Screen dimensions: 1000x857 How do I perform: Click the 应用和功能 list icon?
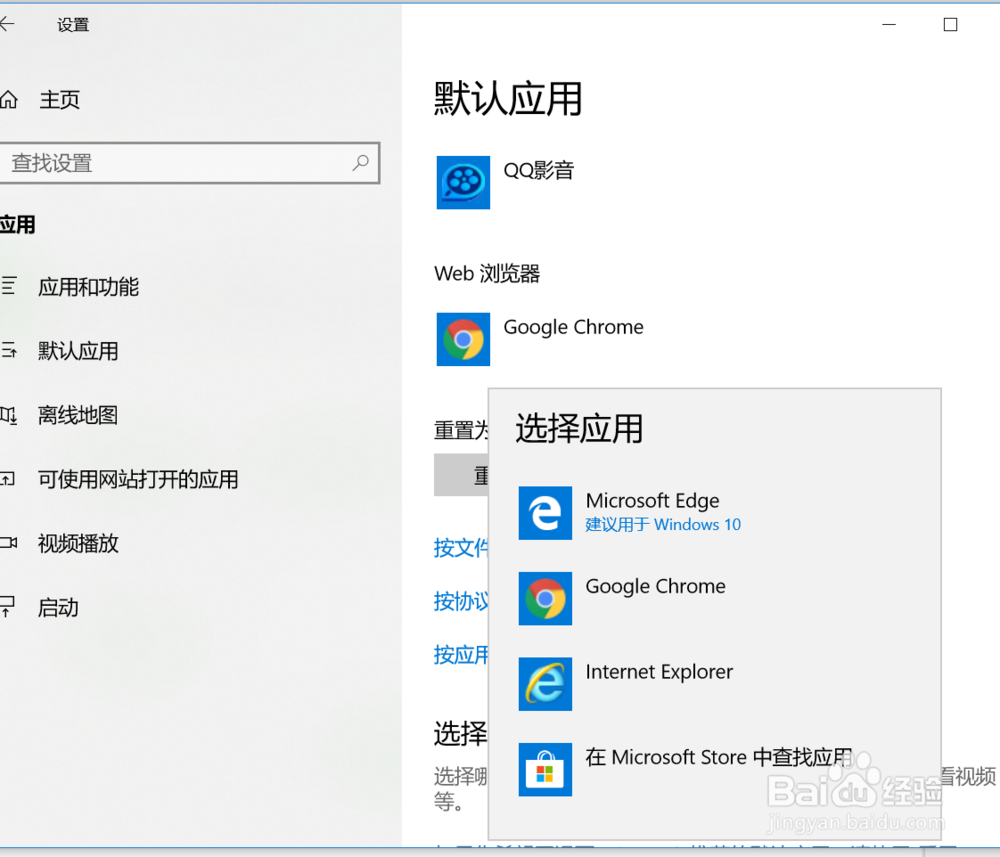click(x=8, y=286)
